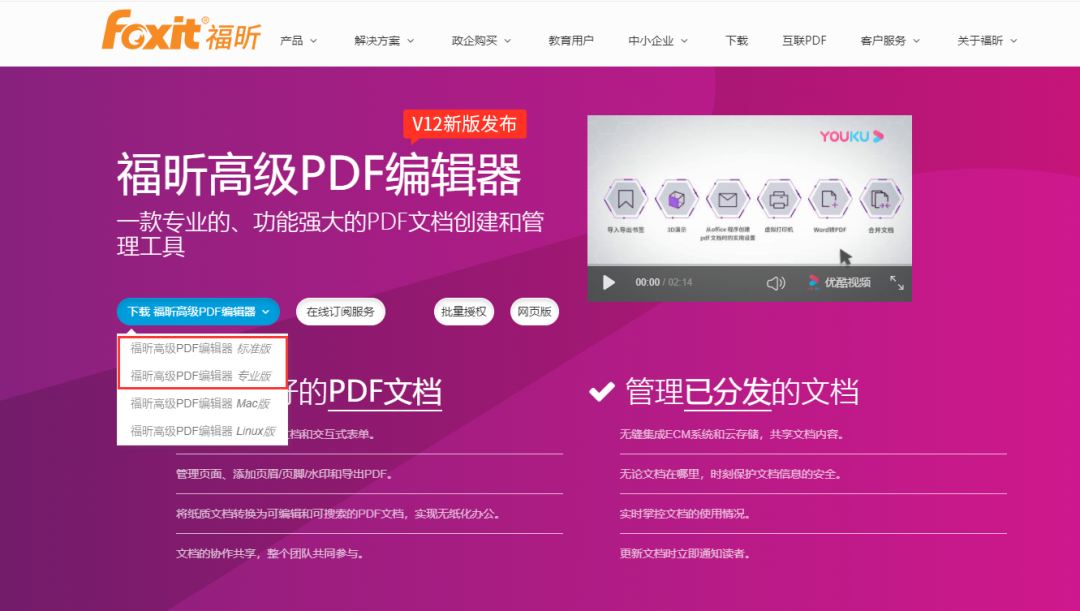Expand the 解决方案 menu
Viewport: 1080px width, 611px height.
click(384, 41)
